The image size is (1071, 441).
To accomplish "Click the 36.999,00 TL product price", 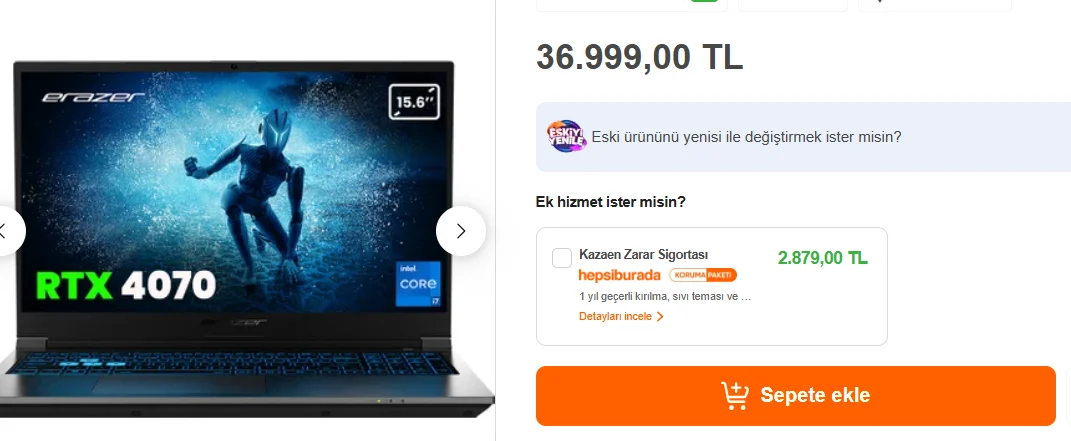I will [x=639, y=57].
